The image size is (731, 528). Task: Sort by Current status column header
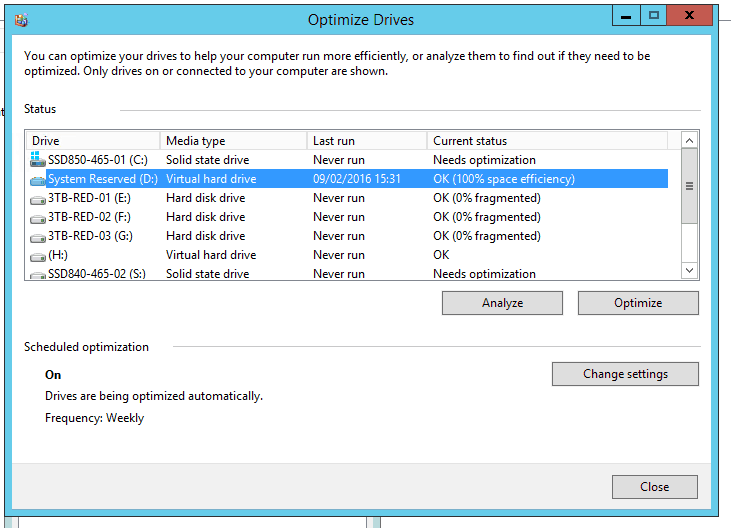coord(548,141)
